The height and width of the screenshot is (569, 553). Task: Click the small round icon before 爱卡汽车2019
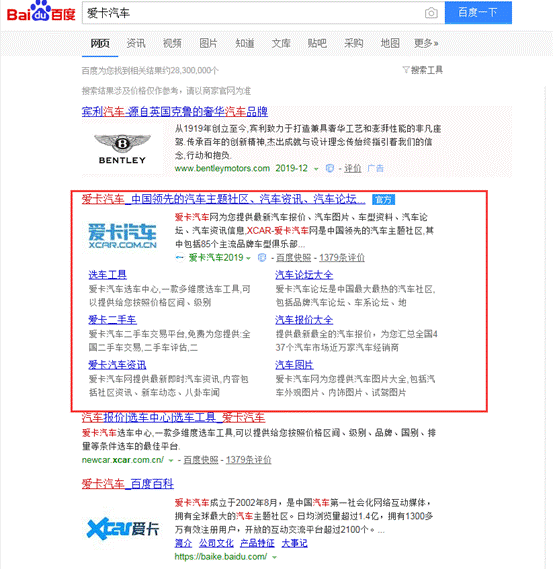pyautogui.click(x=180, y=257)
